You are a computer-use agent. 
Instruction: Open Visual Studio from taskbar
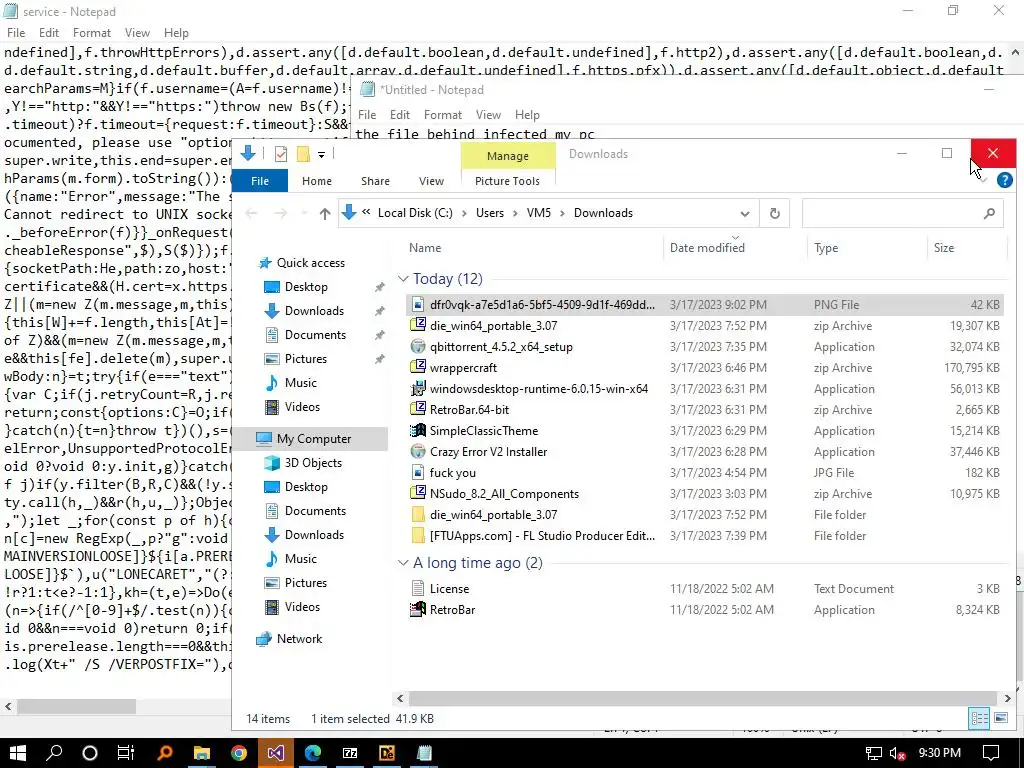[x=276, y=753]
